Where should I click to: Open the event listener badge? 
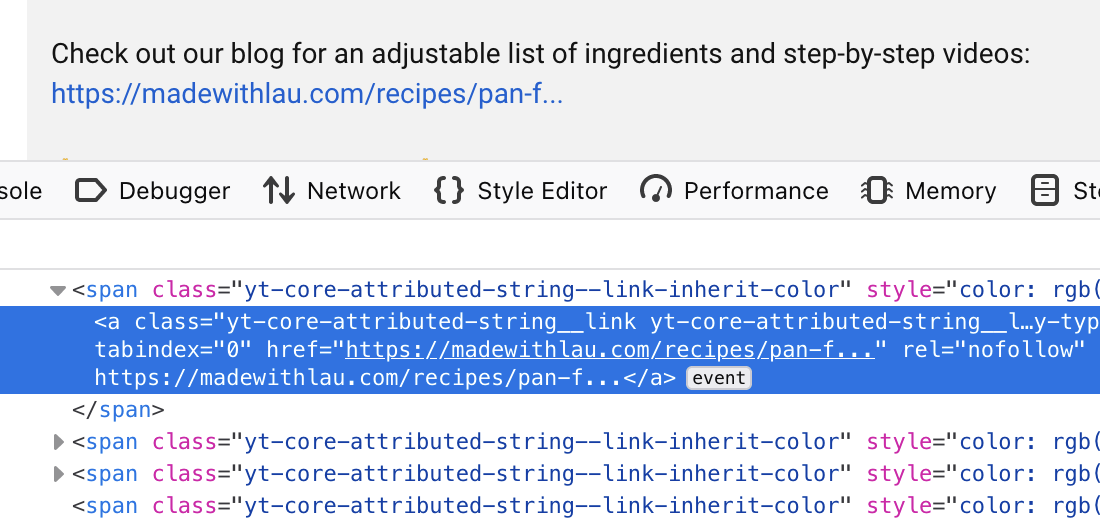pyautogui.click(x=719, y=378)
